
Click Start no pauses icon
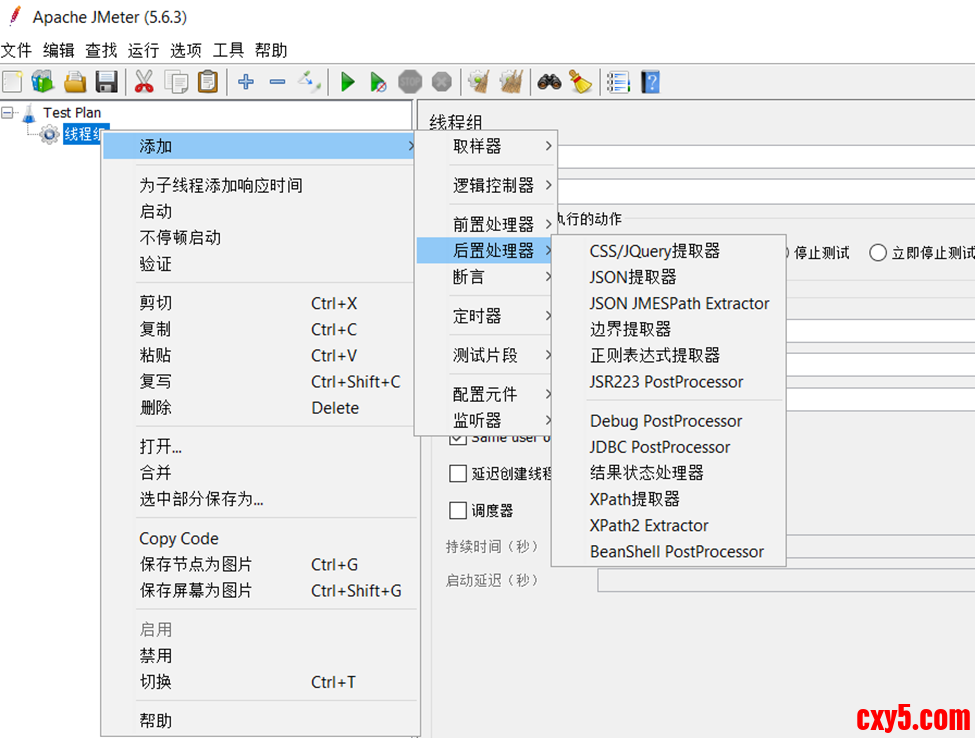pos(377,82)
